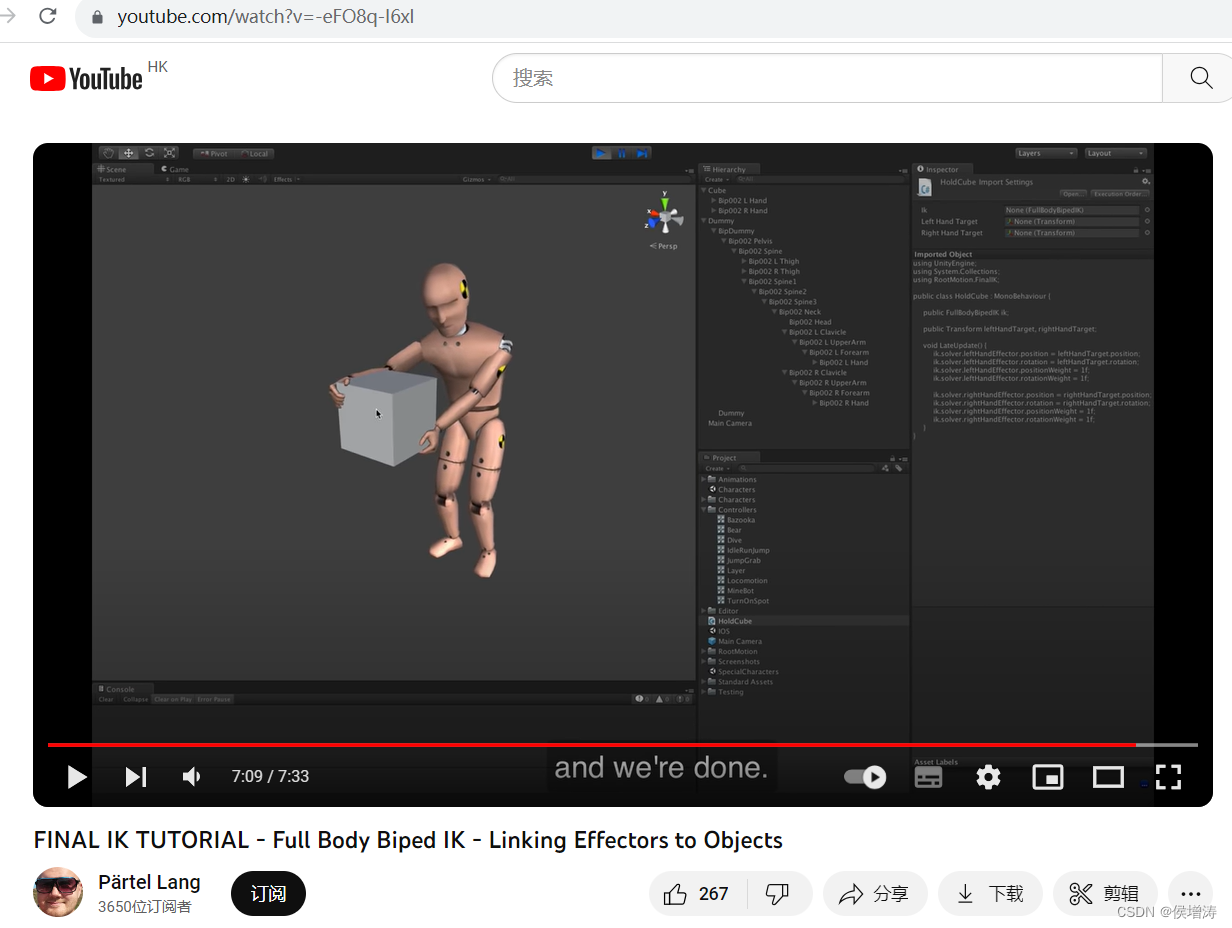Share the video via 分享 button

[875, 894]
